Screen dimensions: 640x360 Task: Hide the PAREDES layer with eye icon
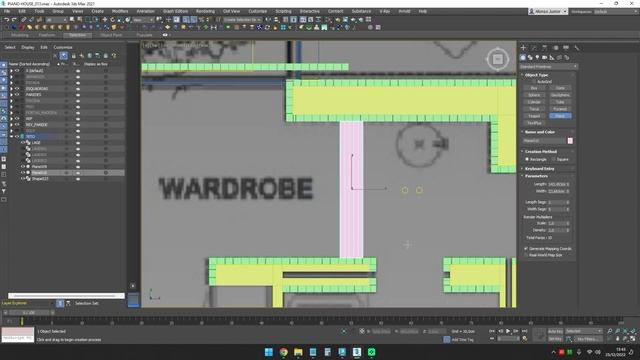pos(17,95)
